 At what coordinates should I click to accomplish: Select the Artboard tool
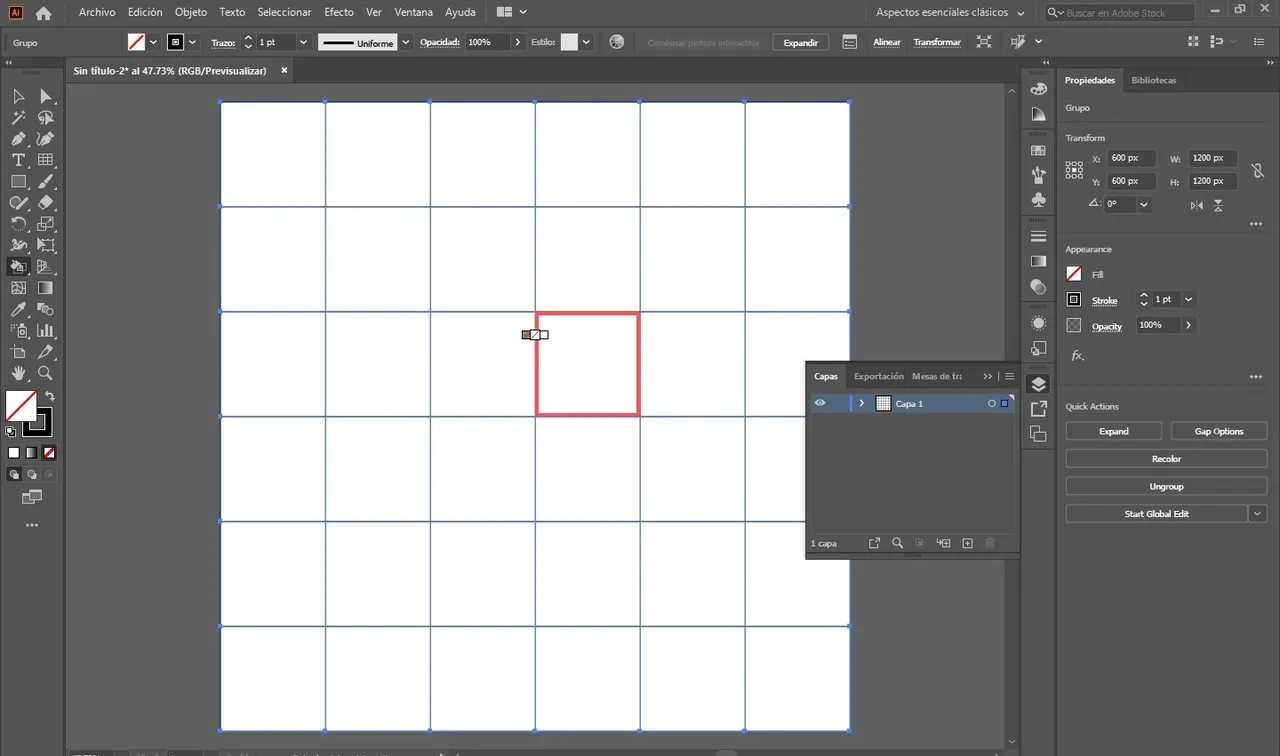[x=18, y=352]
